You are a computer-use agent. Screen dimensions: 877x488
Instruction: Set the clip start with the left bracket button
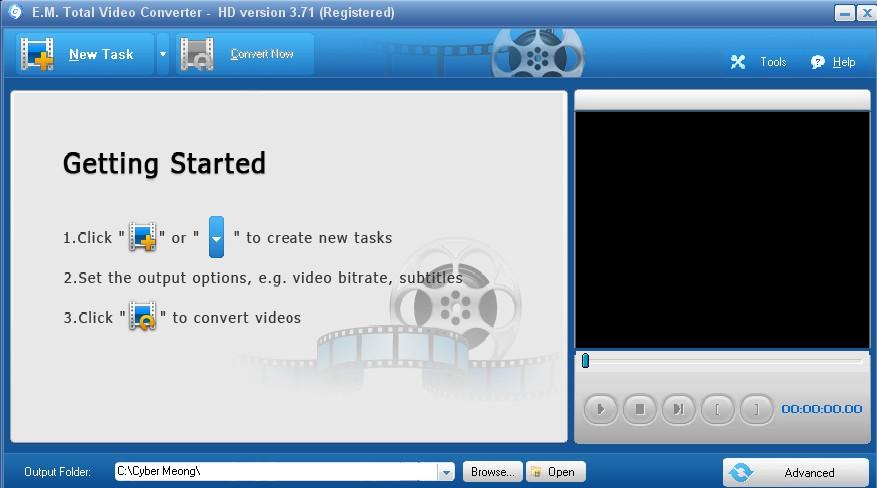pyautogui.click(x=718, y=409)
